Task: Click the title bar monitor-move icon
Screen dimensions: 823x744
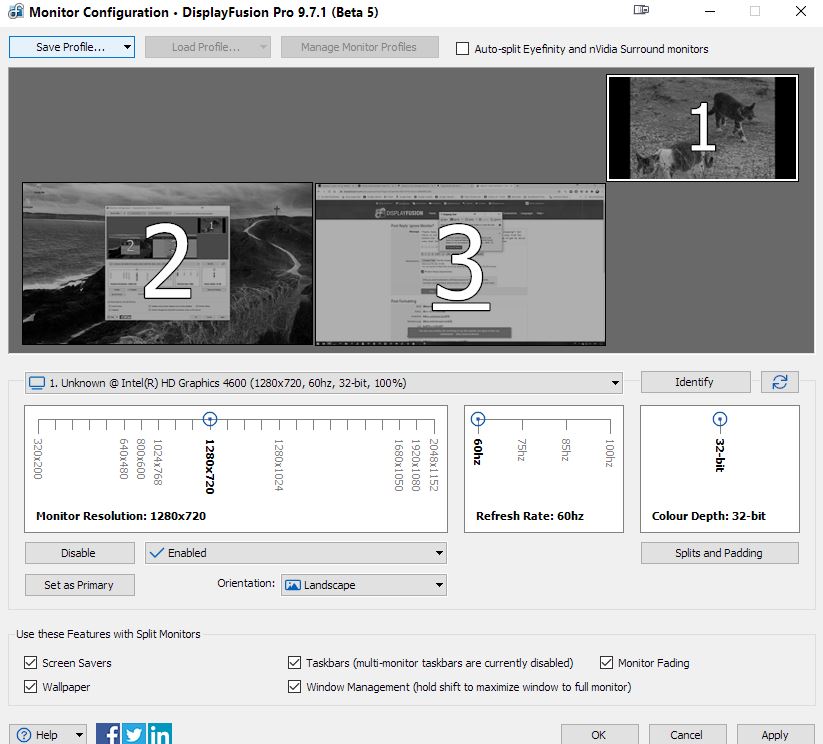Action: pos(641,11)
